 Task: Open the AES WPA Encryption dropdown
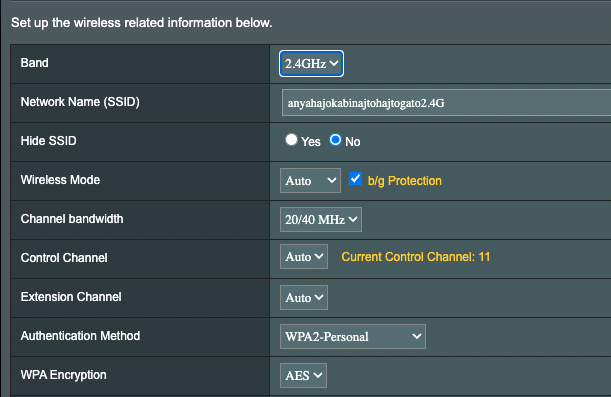(x=303, y=375)
